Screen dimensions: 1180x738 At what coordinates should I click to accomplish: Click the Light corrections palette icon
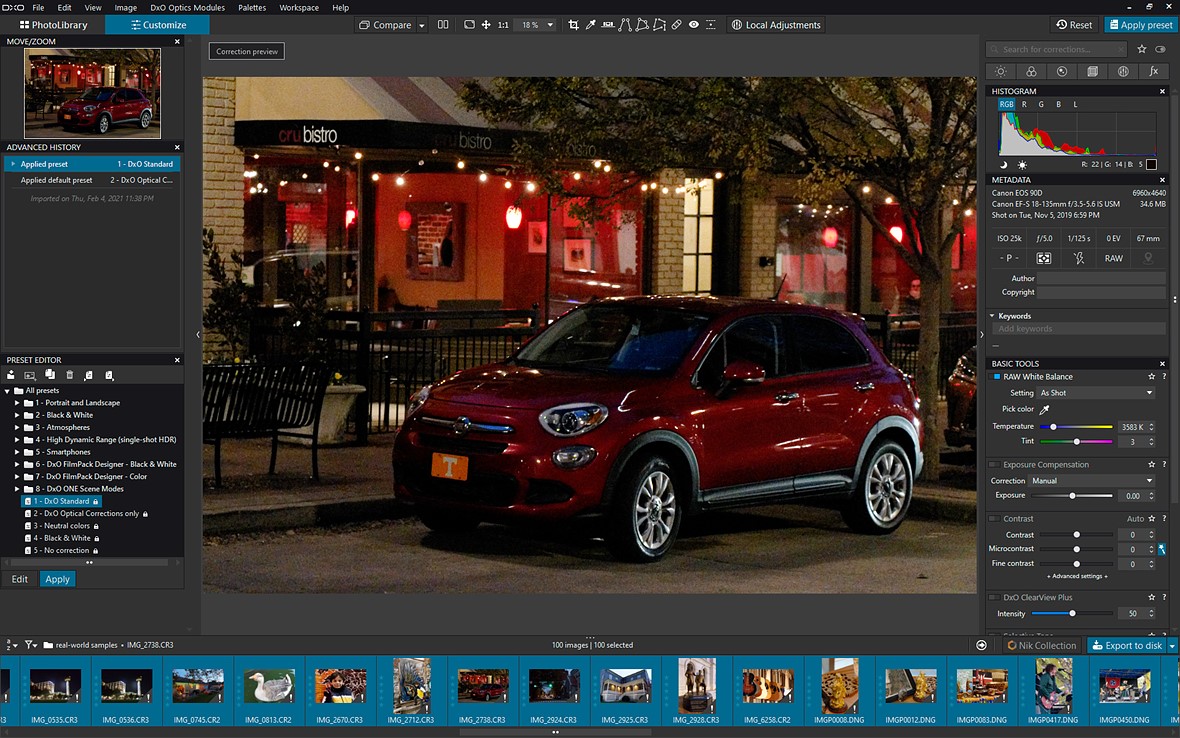tap(1000, 72)
